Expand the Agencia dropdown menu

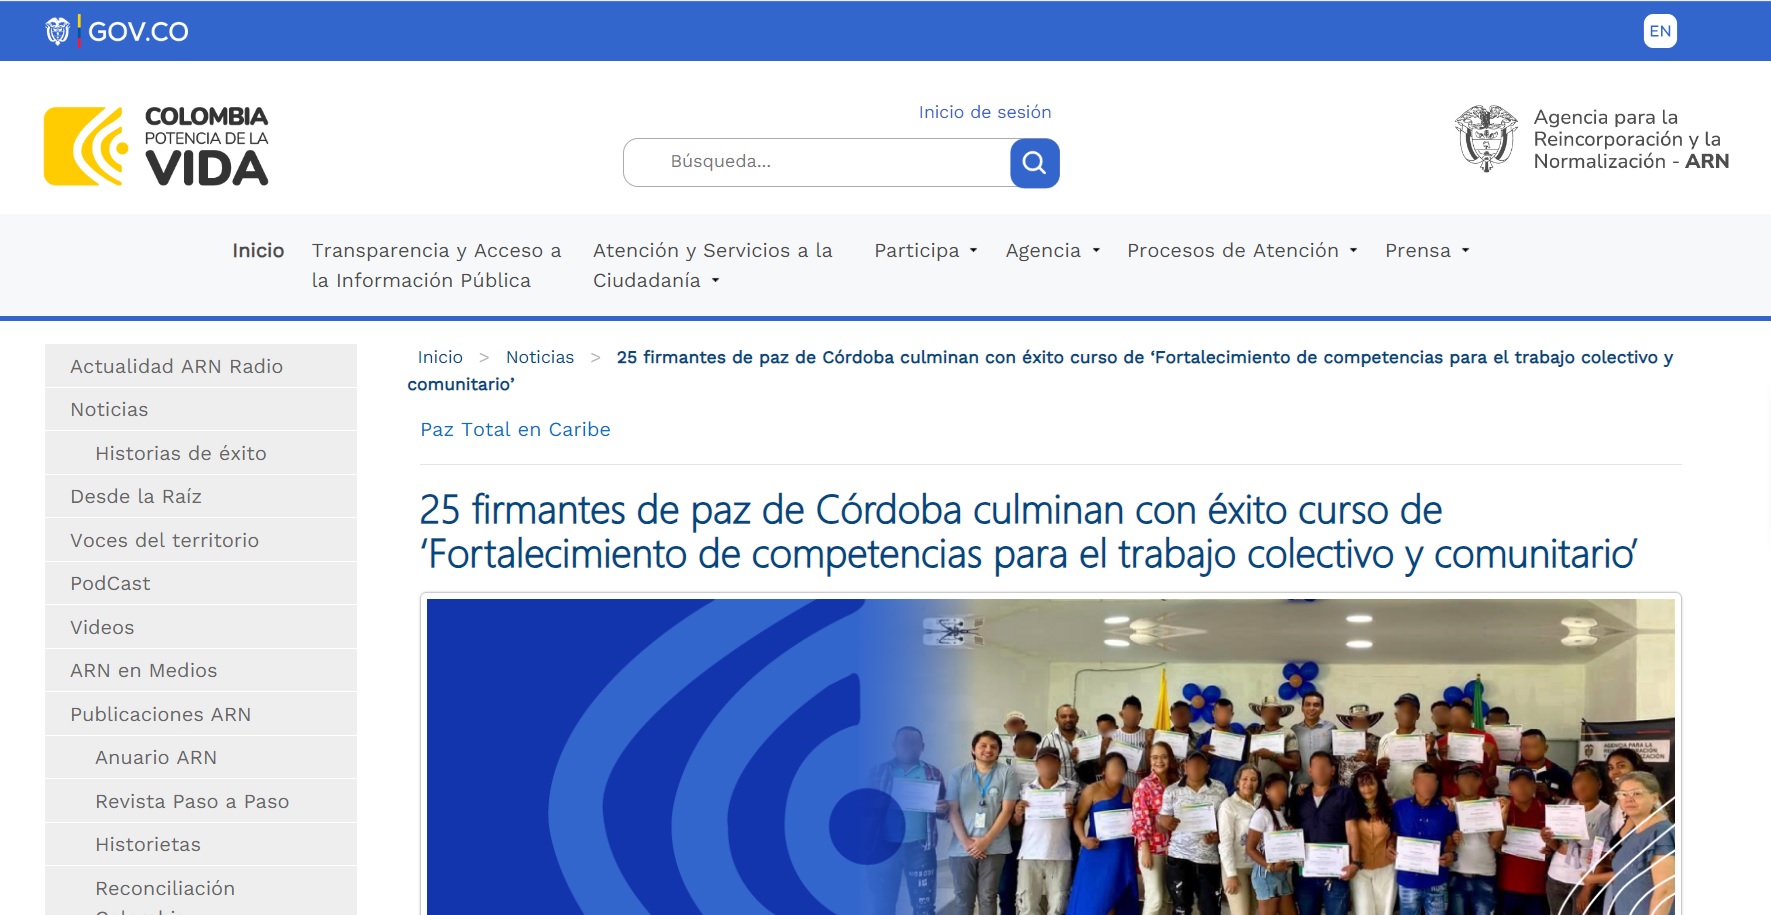[x=1052, y=250]
